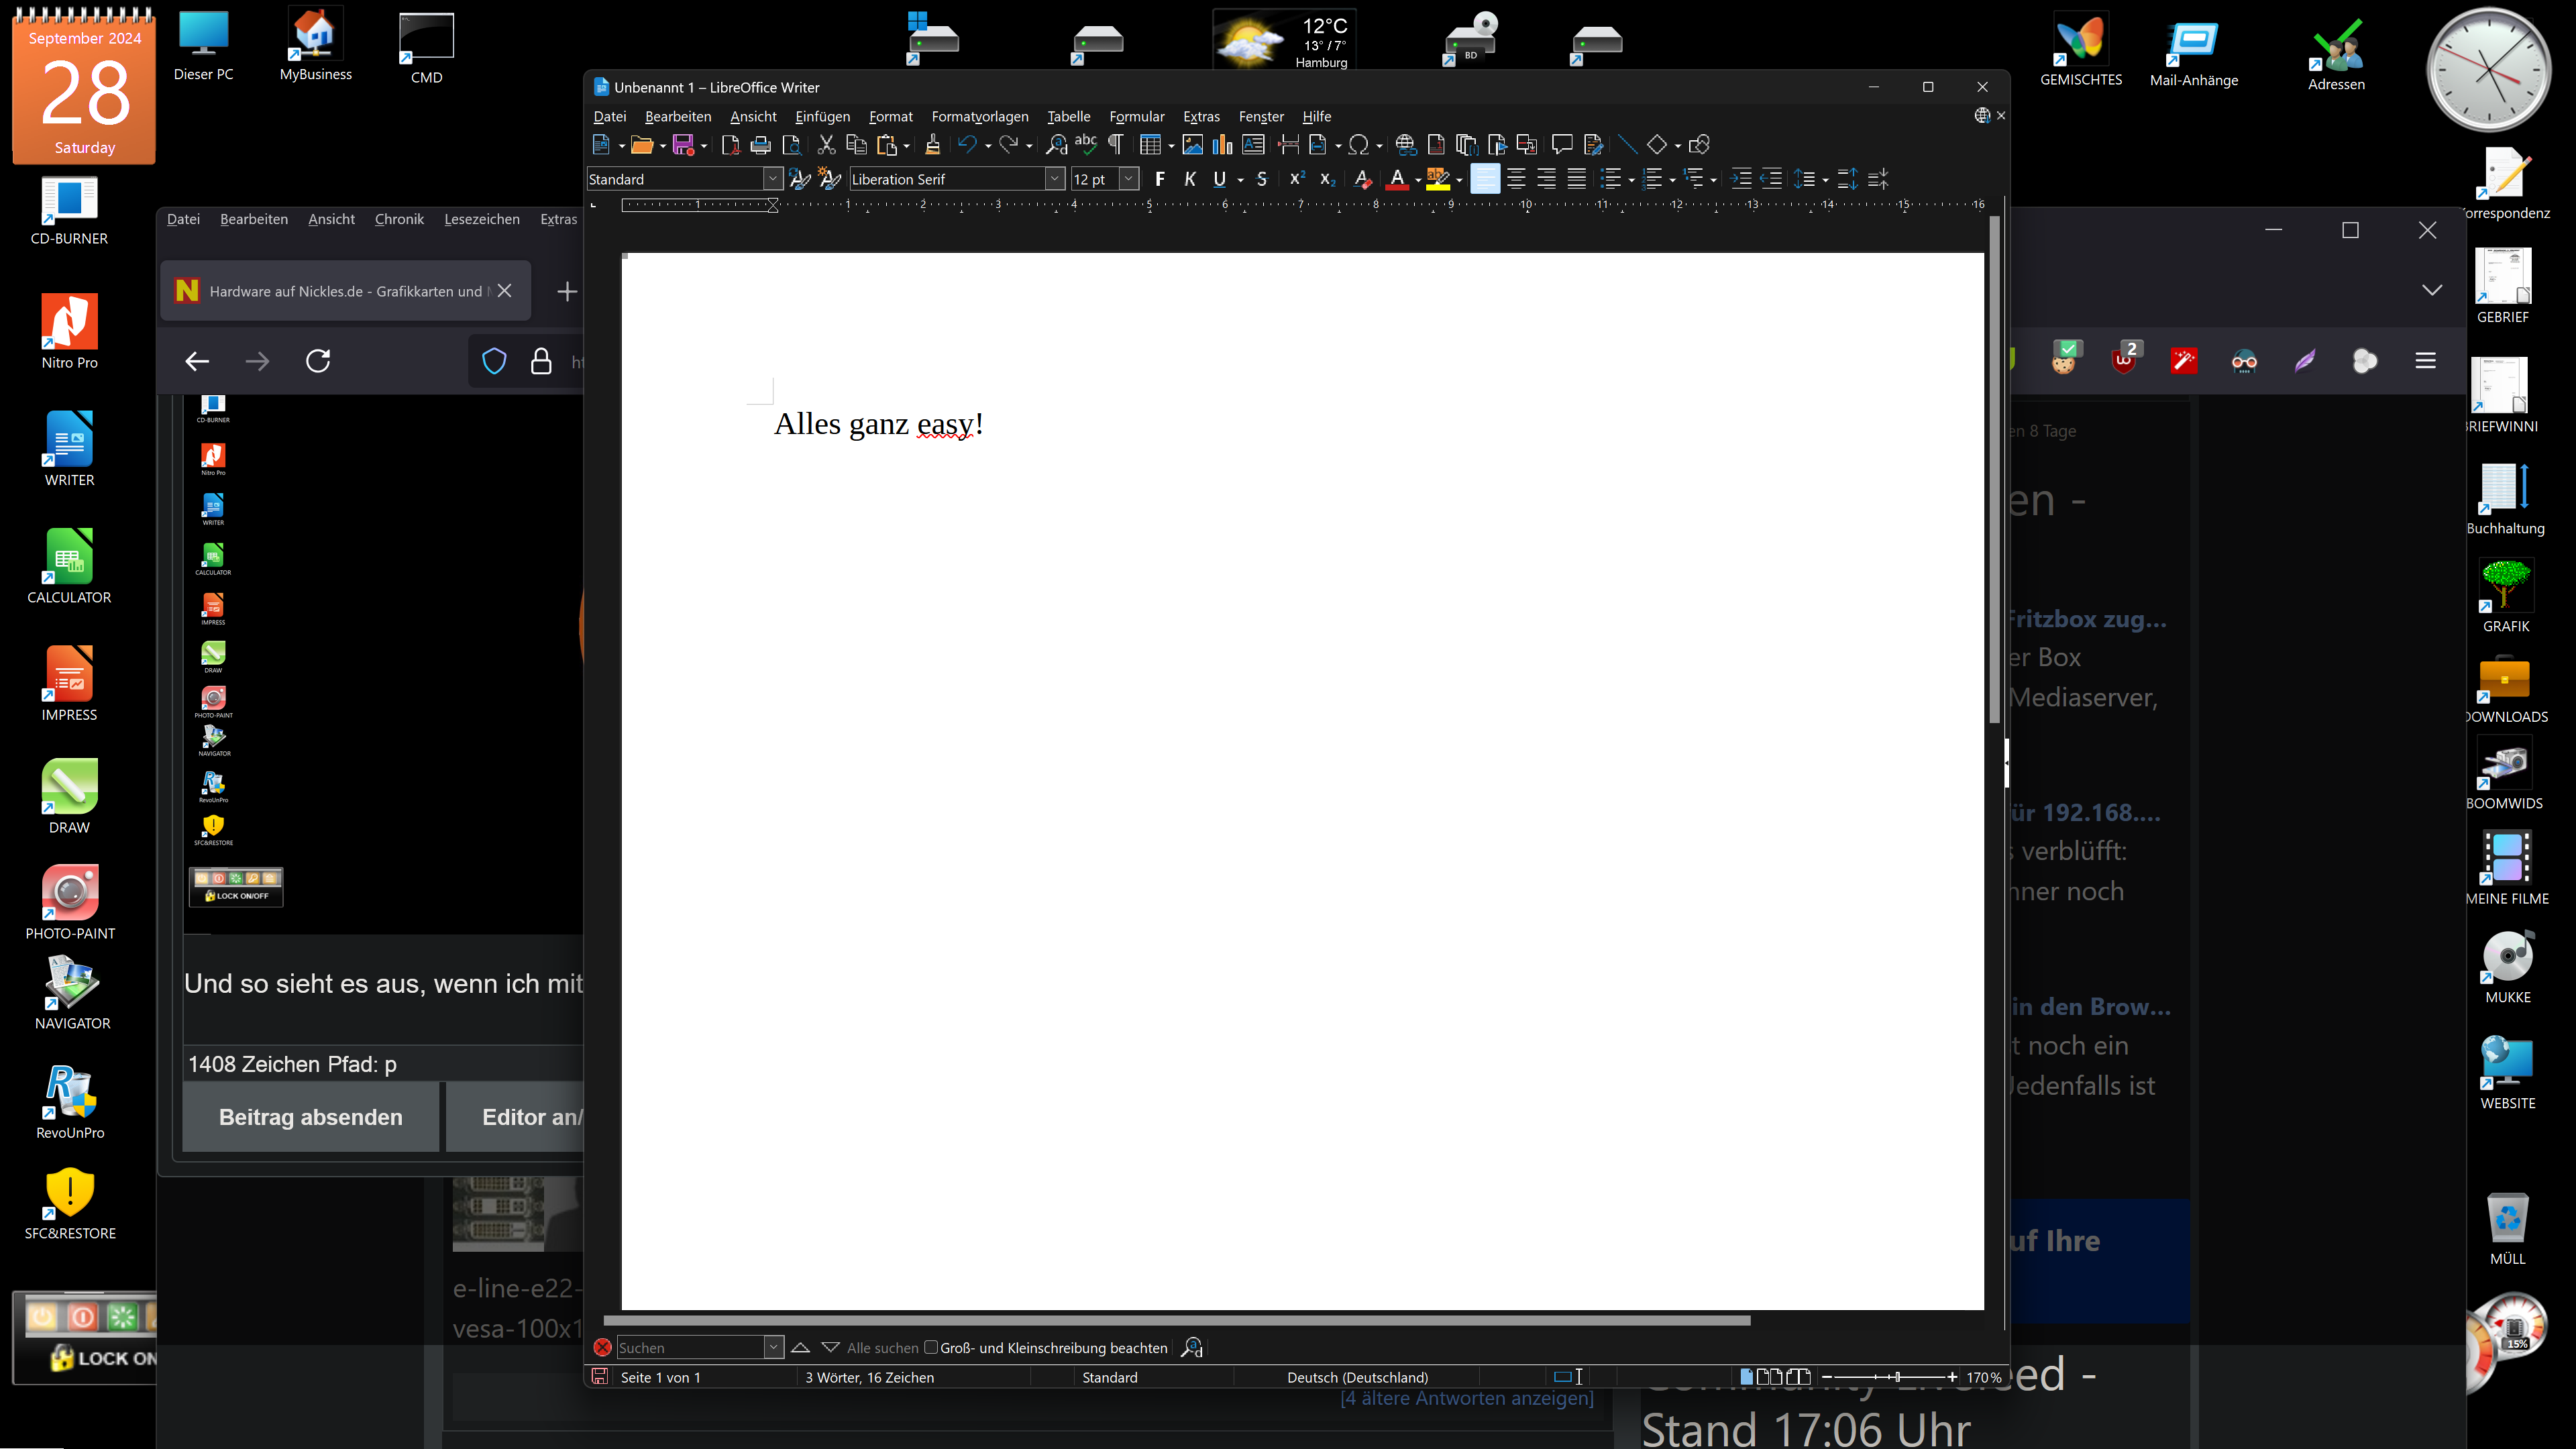Click the Undo arrow icon

[x=967, y=146]
